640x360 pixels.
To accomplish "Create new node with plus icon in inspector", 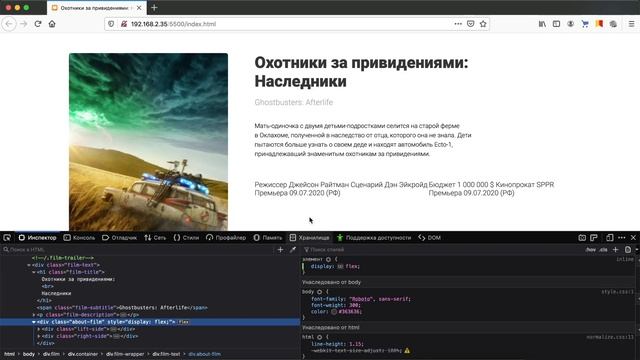I will pyautogui.click(x=280, y=249).
